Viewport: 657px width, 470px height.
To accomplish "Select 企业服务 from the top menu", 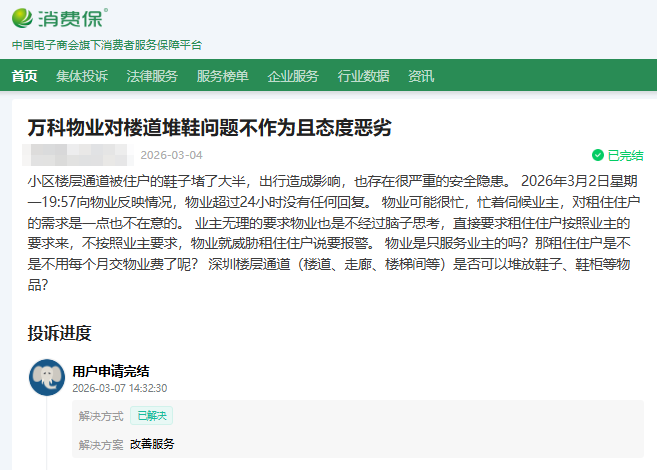I will click(x=293, y=76).
